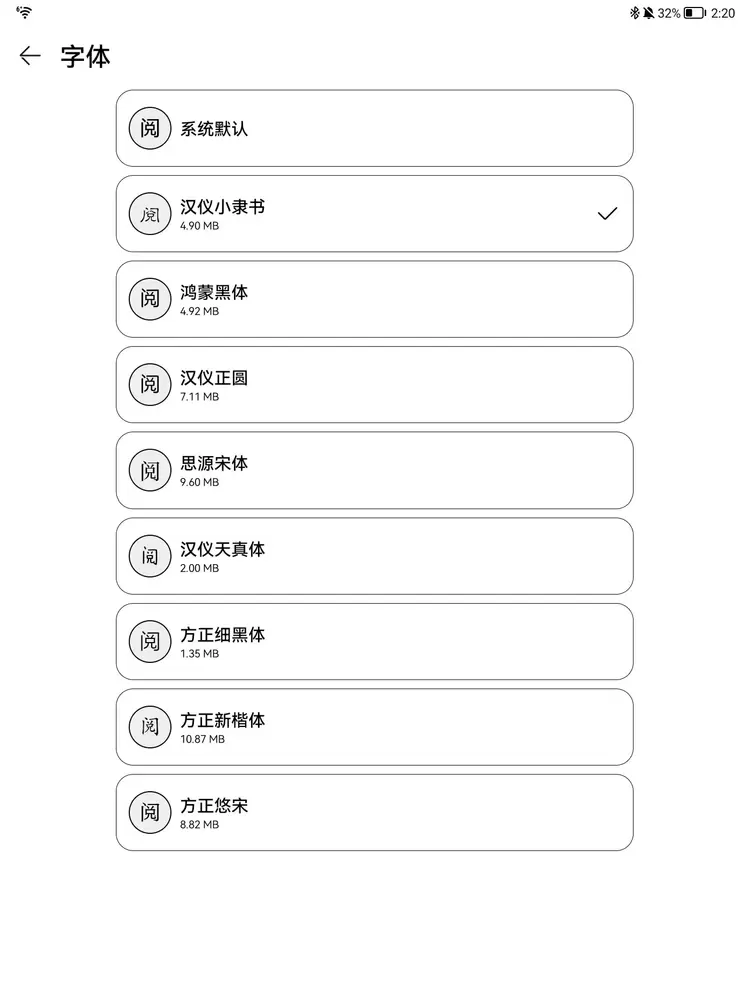This screenshot has height=1000, width=750.
Task: Pick the 思源宋体 font entry
Action: click(x=374, y=470)
